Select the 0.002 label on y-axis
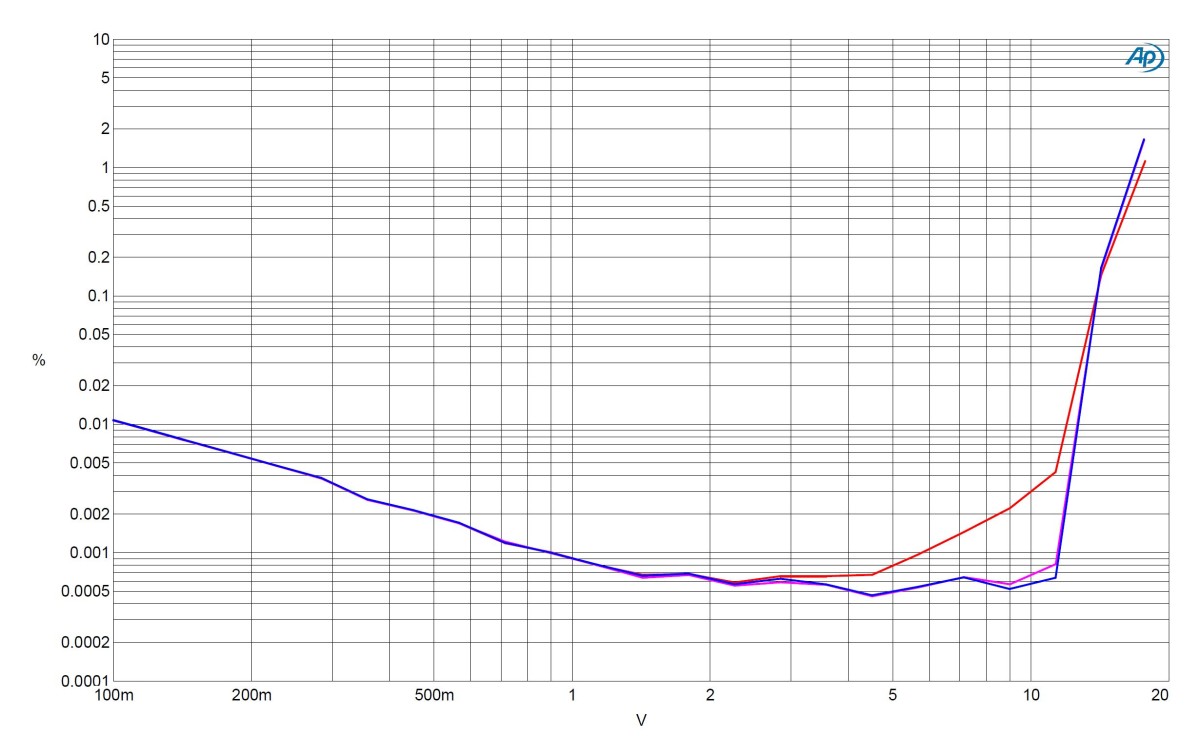This screenshot has height=736, width=1200. (88, 514)
